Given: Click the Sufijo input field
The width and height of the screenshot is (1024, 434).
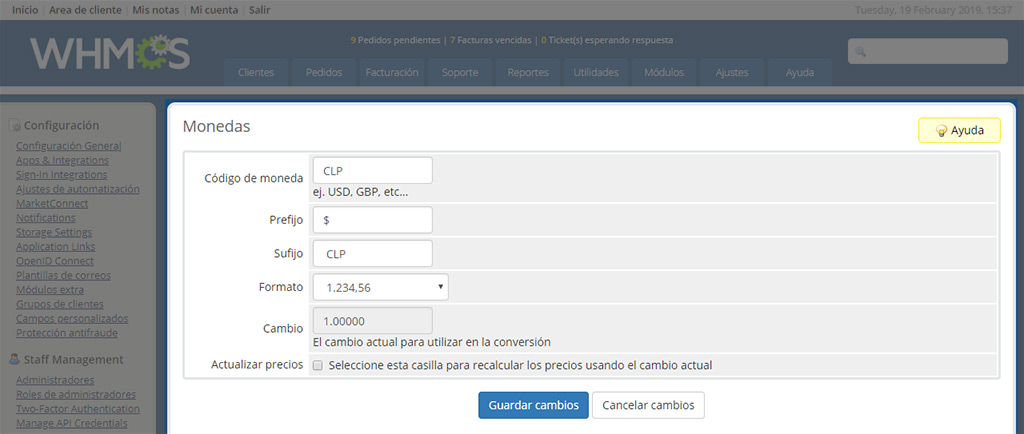Looking at the screenshot, I should coord(372,254).
